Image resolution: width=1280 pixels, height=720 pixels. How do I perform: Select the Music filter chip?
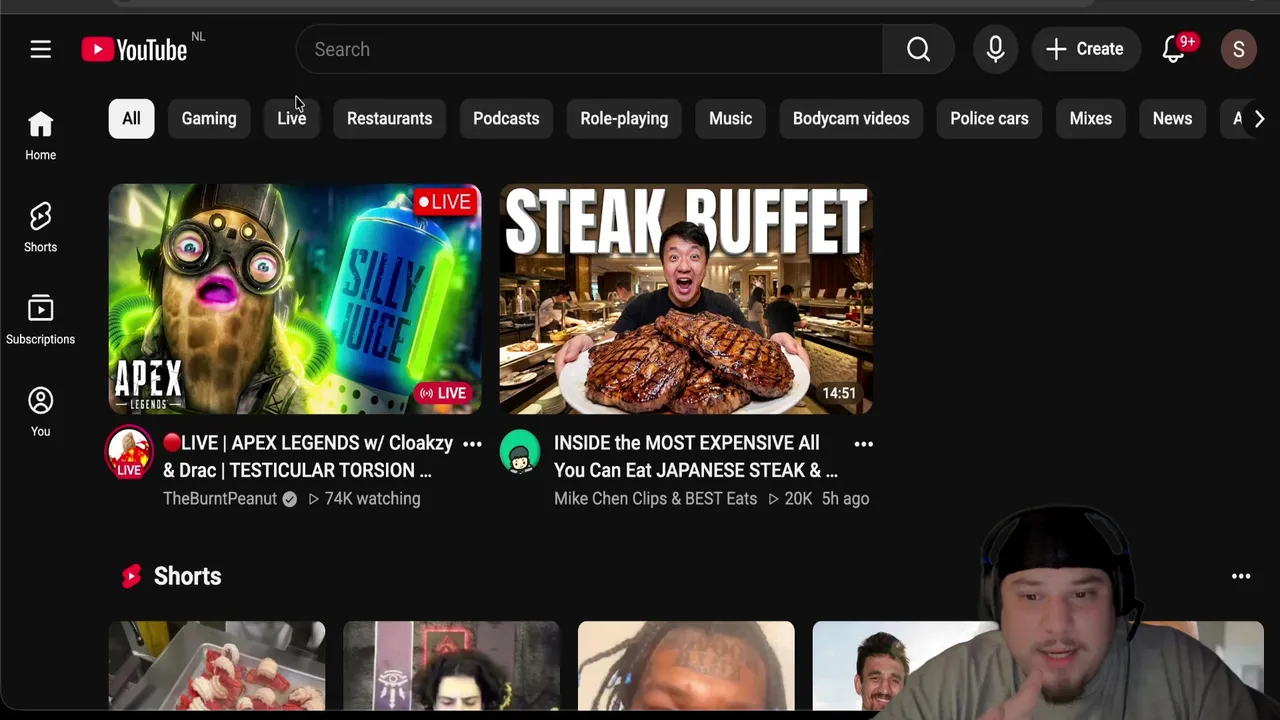pyautogui.click(x=730, y=118)
